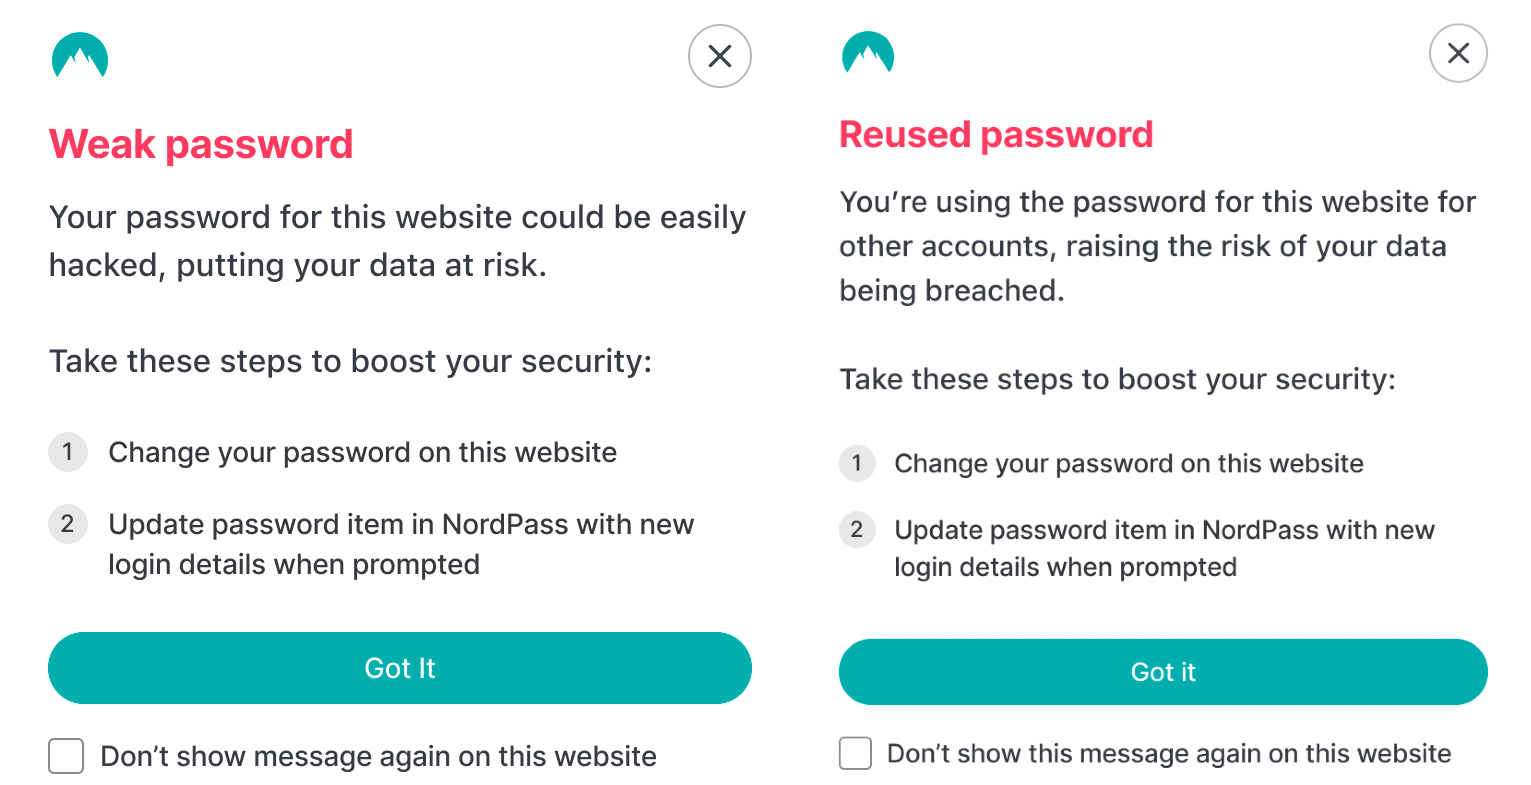Click the red "Reused password" heading
1531x785 pixels.
(x=996, y=134)
